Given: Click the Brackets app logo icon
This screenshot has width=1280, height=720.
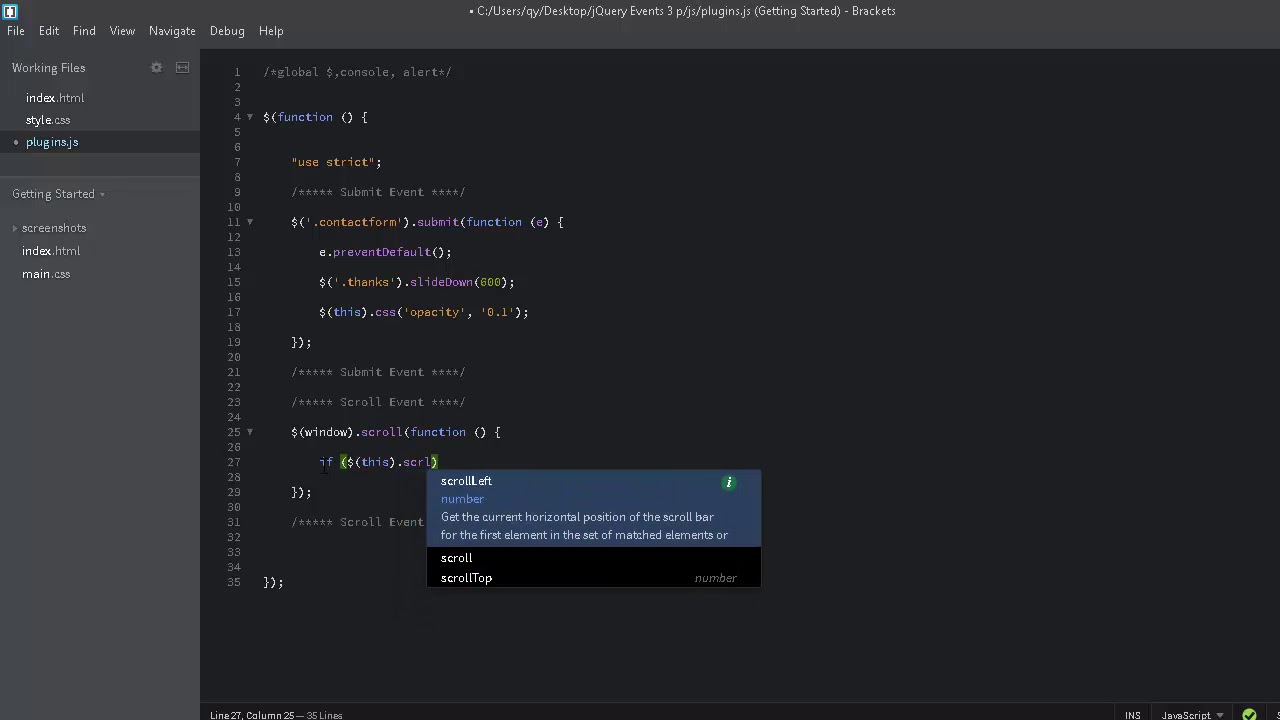Looking at the screenshot, I should click(10, 11).
